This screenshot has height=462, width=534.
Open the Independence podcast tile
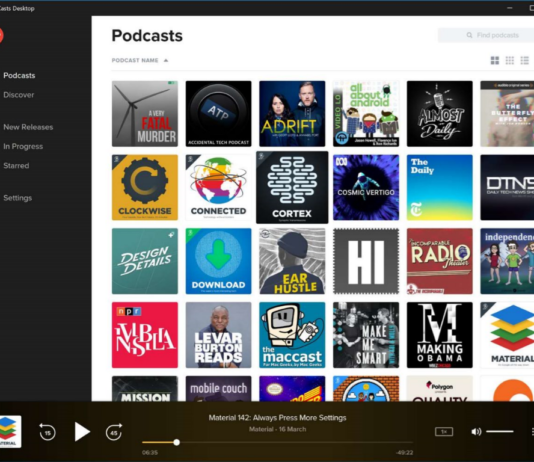coord(507,261)
